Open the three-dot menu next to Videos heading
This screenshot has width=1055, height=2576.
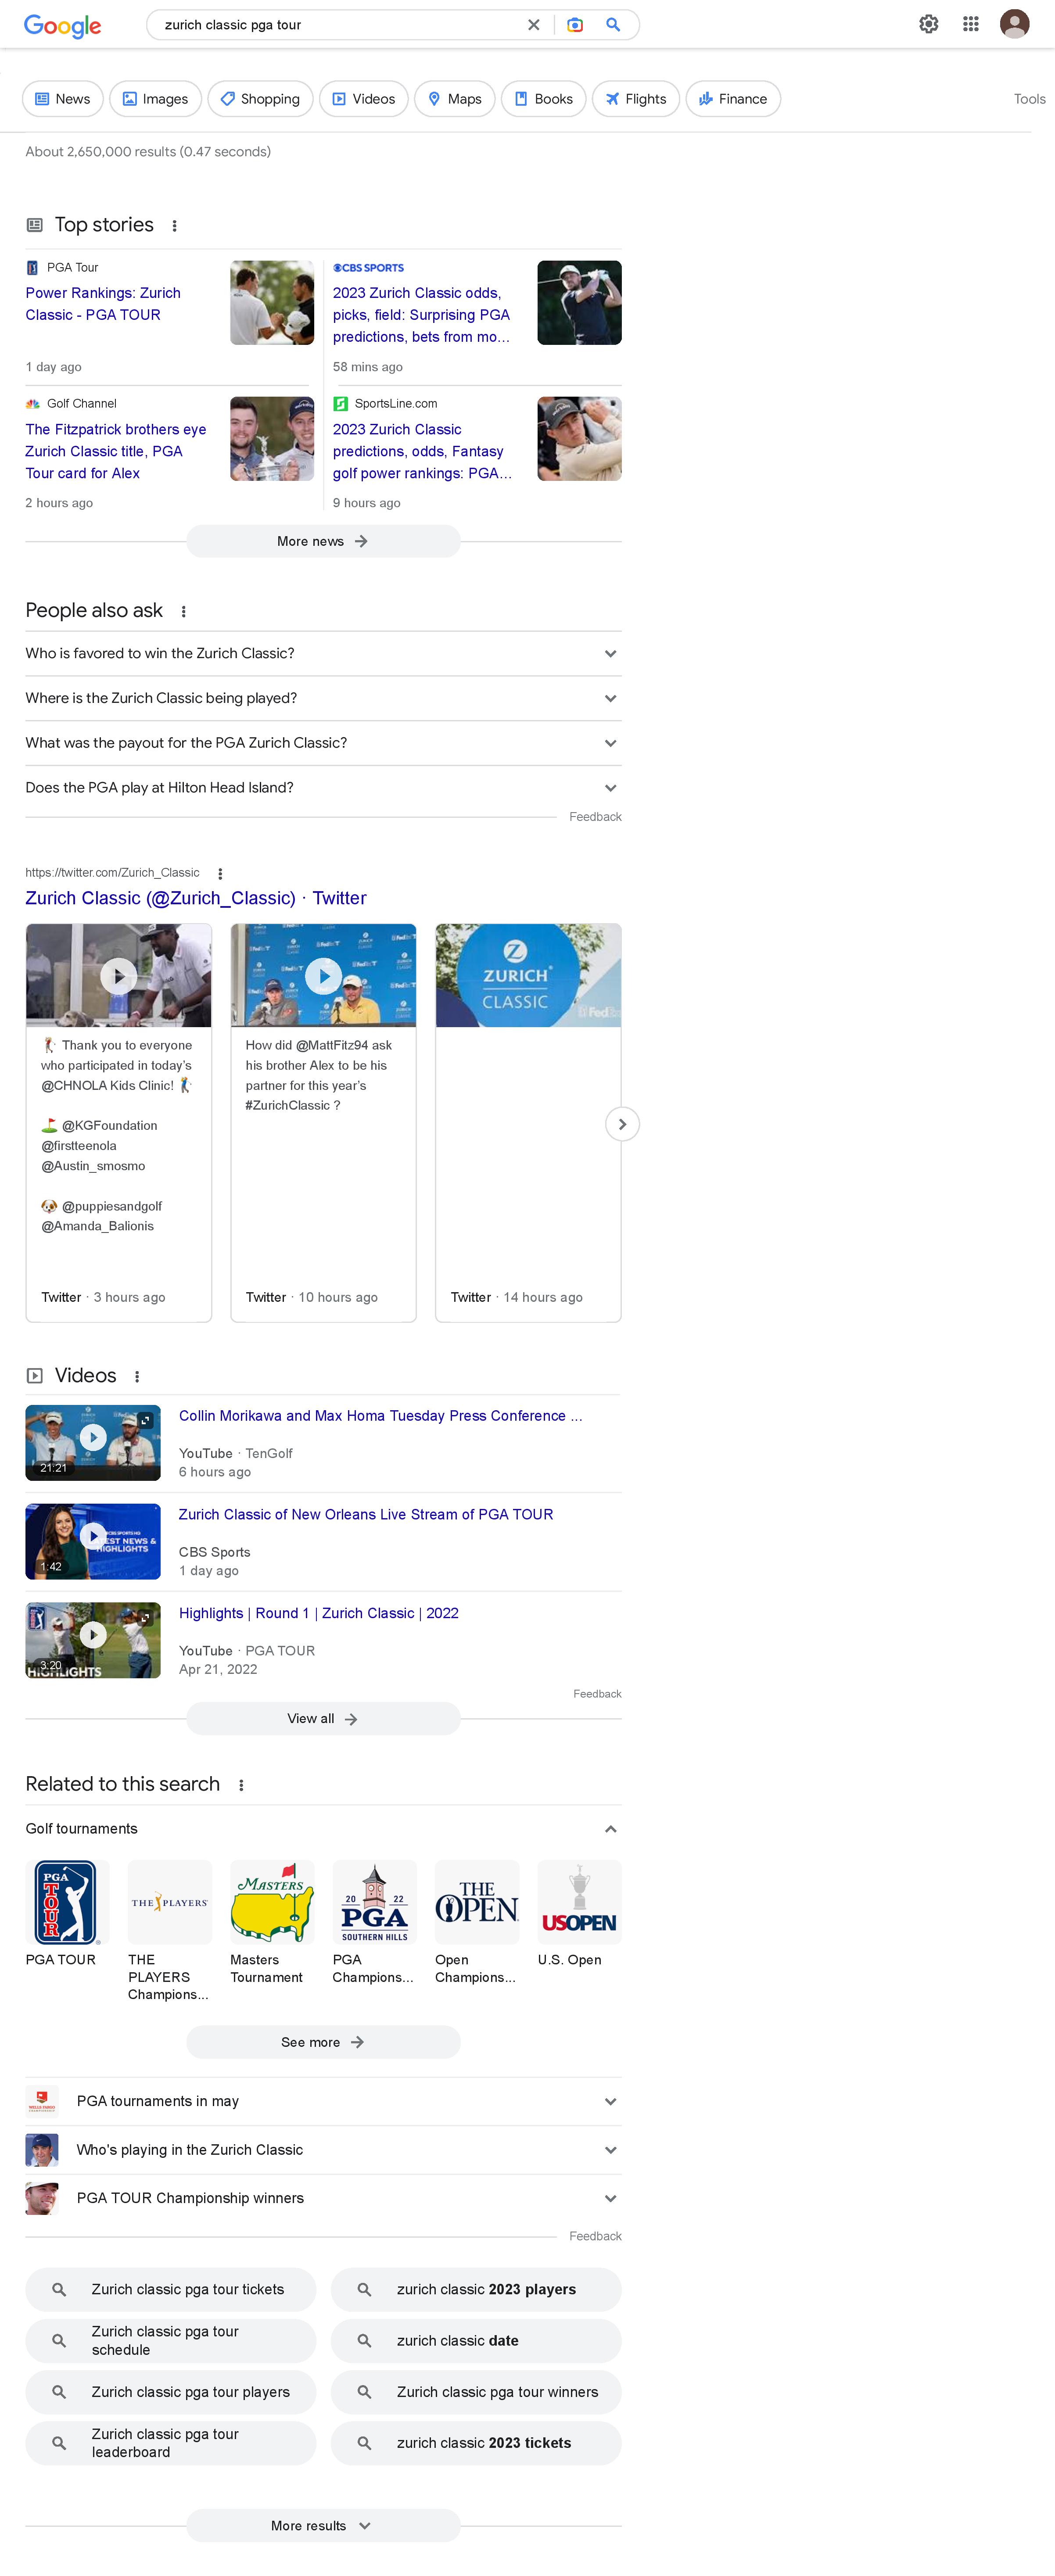coord(137,1377)
